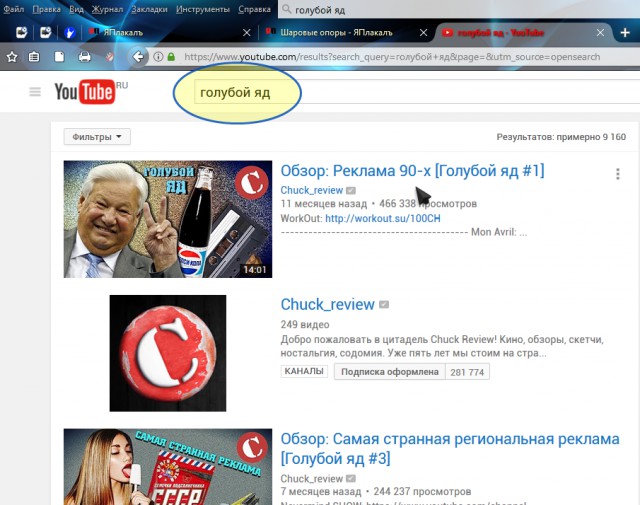Open the Правка menu

46,9
